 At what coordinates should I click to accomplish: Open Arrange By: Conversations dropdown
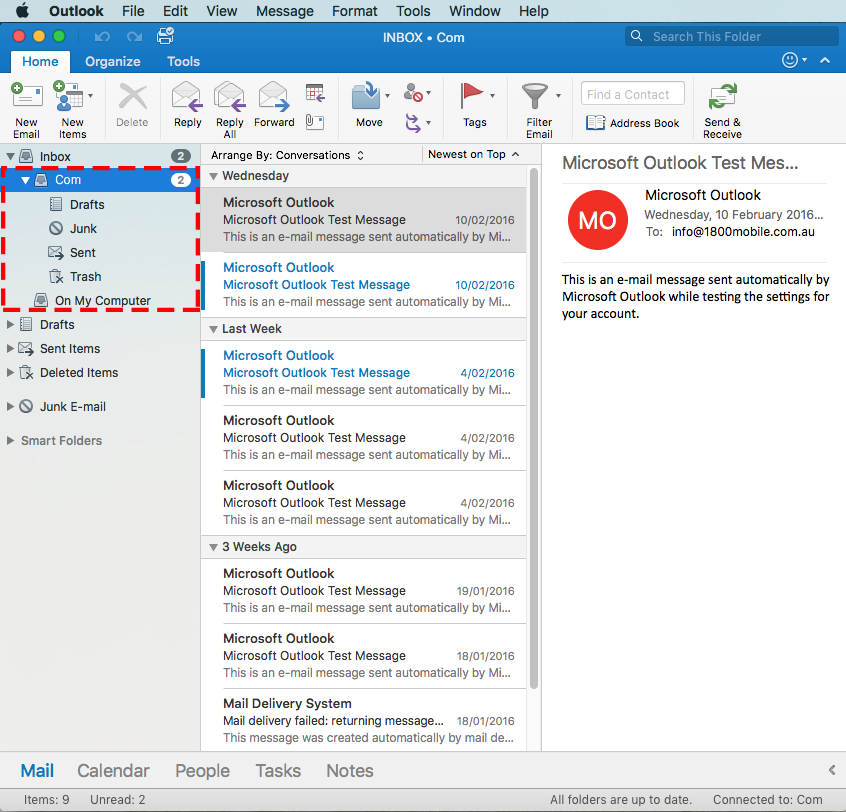(288, 155)
